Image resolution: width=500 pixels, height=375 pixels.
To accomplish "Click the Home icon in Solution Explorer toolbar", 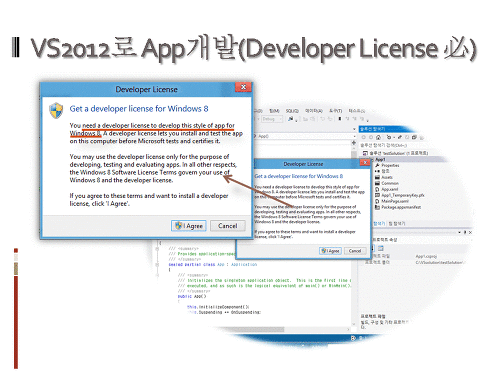I will click(x=378, y=137).
